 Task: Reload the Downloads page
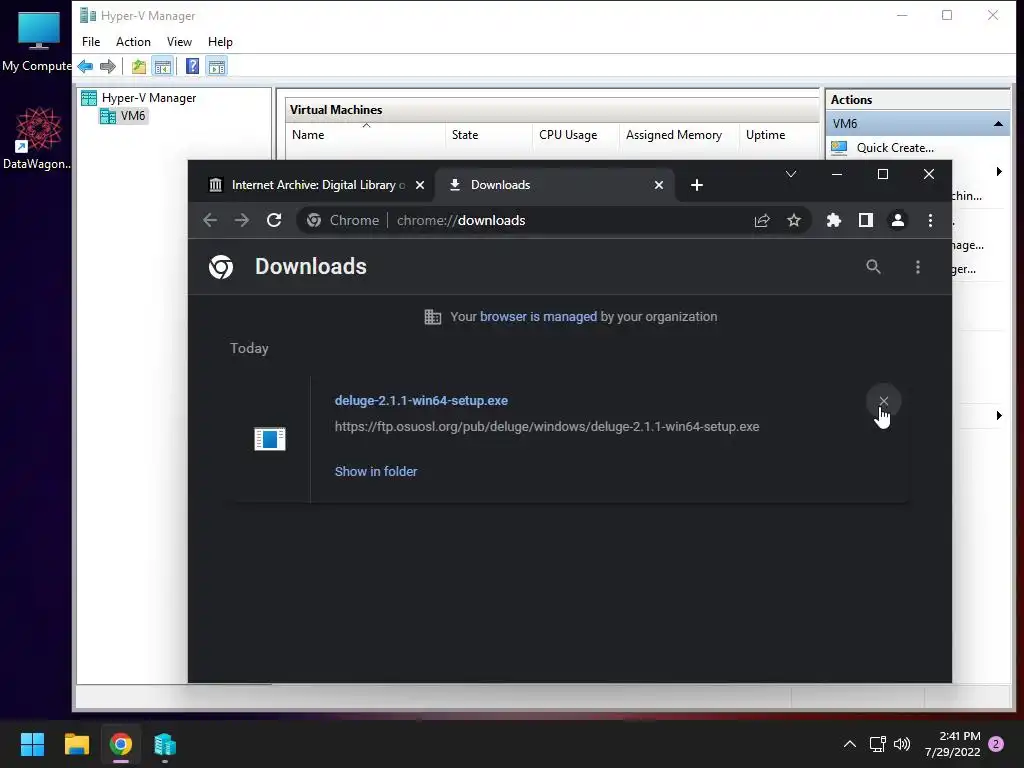tap(274, 221)
